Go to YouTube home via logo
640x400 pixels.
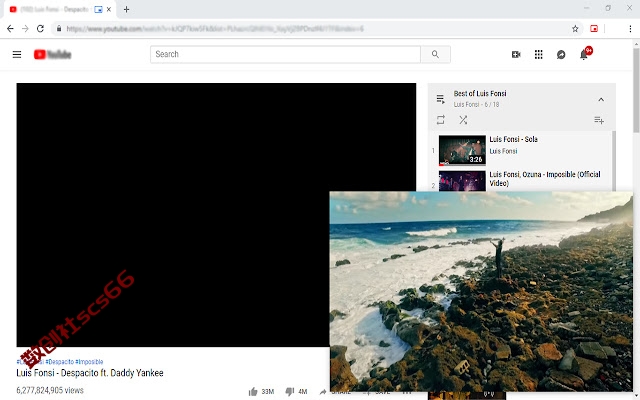pyautogui.click(x=52, y=54)
